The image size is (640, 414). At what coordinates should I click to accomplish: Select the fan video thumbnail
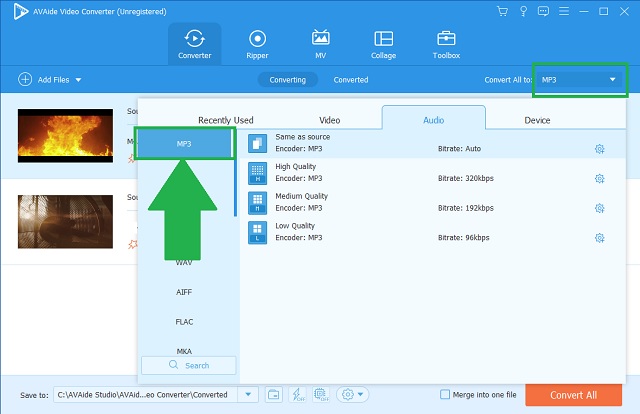click(65, 221)
